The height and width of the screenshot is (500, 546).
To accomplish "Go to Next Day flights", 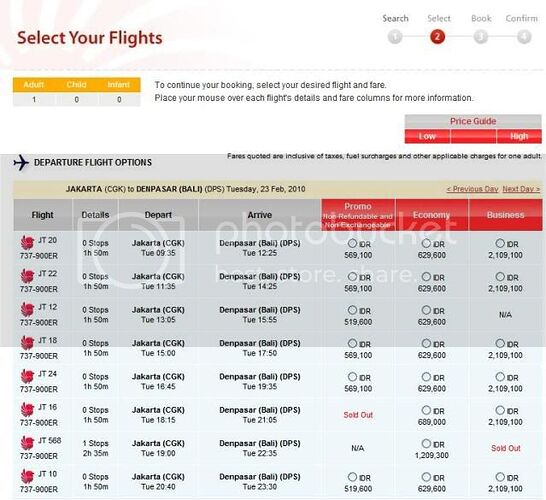I will pos(521,189).
